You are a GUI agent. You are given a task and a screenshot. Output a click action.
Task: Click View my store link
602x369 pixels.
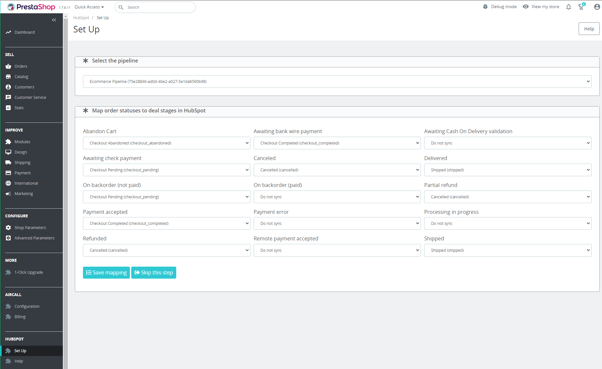pos(541,7)
